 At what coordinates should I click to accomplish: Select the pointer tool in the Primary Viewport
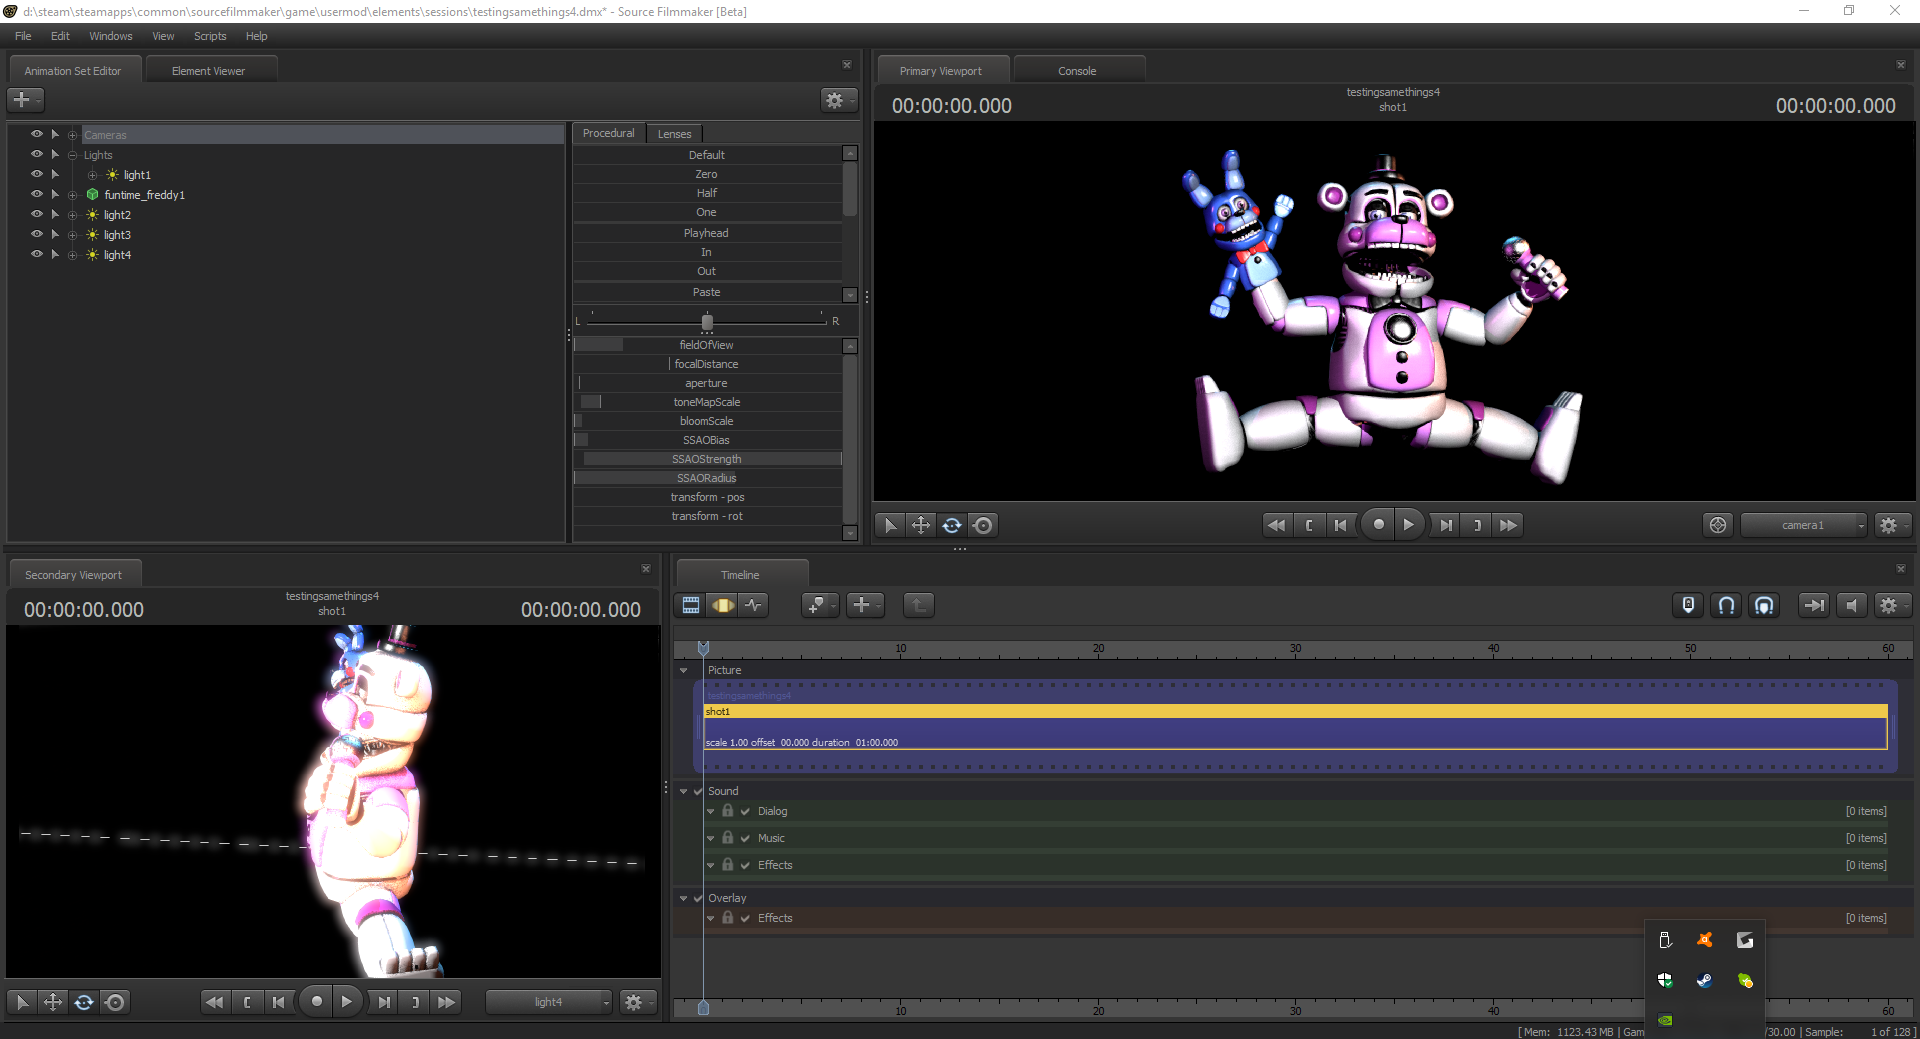890,525
